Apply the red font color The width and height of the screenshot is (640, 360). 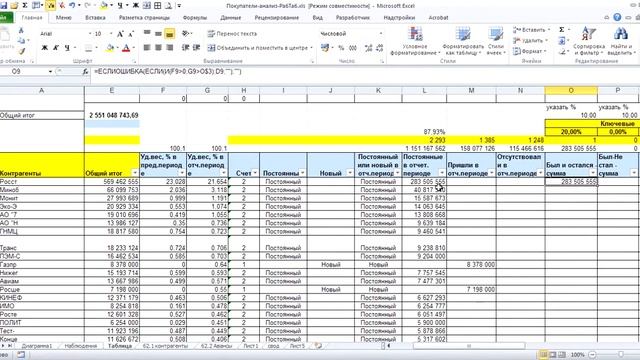pyautogui.click(x=127, y=48)
